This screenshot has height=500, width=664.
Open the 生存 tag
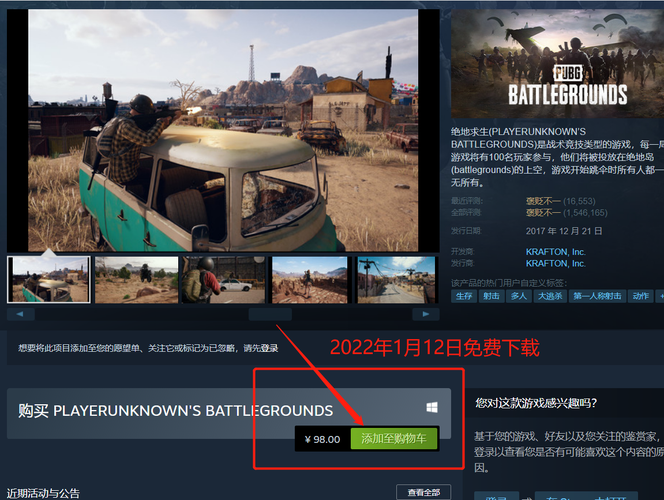pyautogui.click(x=464, y=296)
